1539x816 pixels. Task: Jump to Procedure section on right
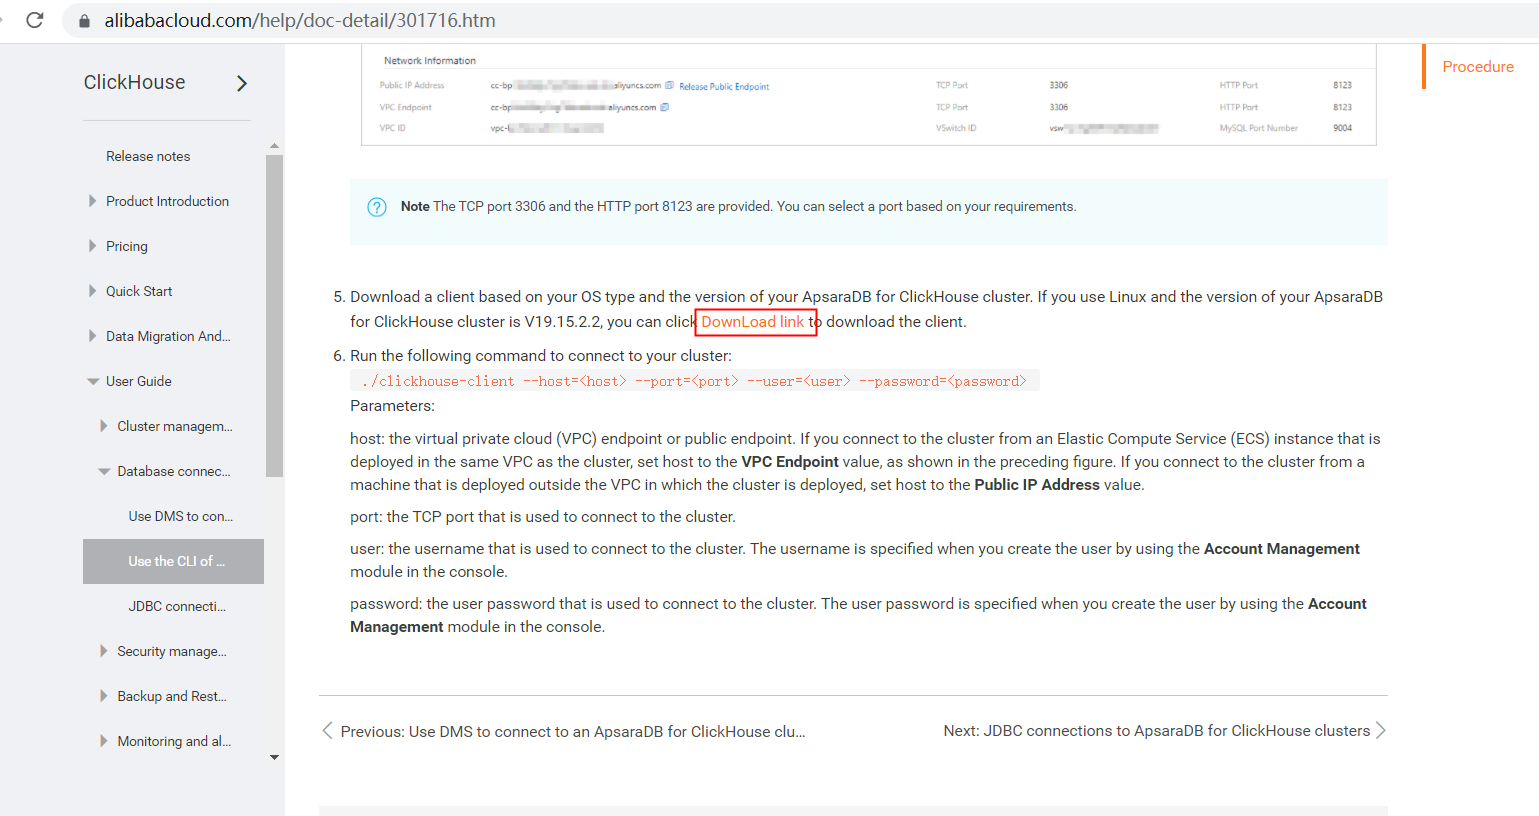pyautogui.click(x=1478, y=67)
